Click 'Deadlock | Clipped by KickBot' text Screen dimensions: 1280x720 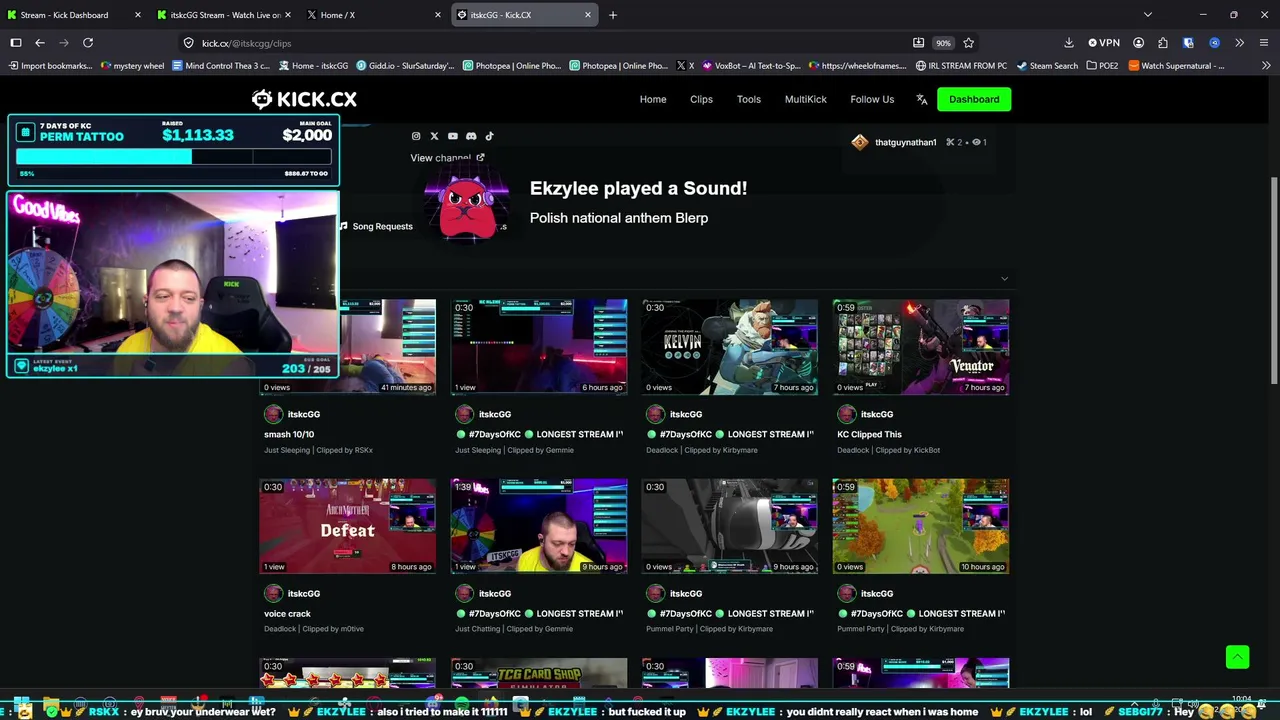click(x=889, y=450)
